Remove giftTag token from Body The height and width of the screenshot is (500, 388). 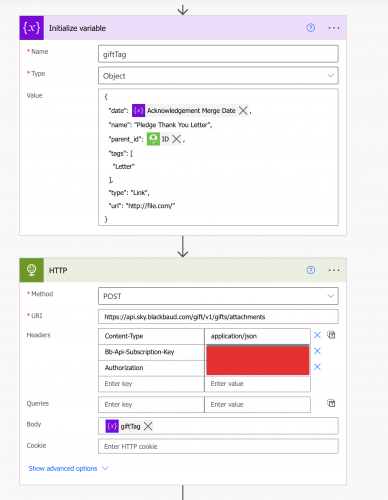tap(148, 426)
